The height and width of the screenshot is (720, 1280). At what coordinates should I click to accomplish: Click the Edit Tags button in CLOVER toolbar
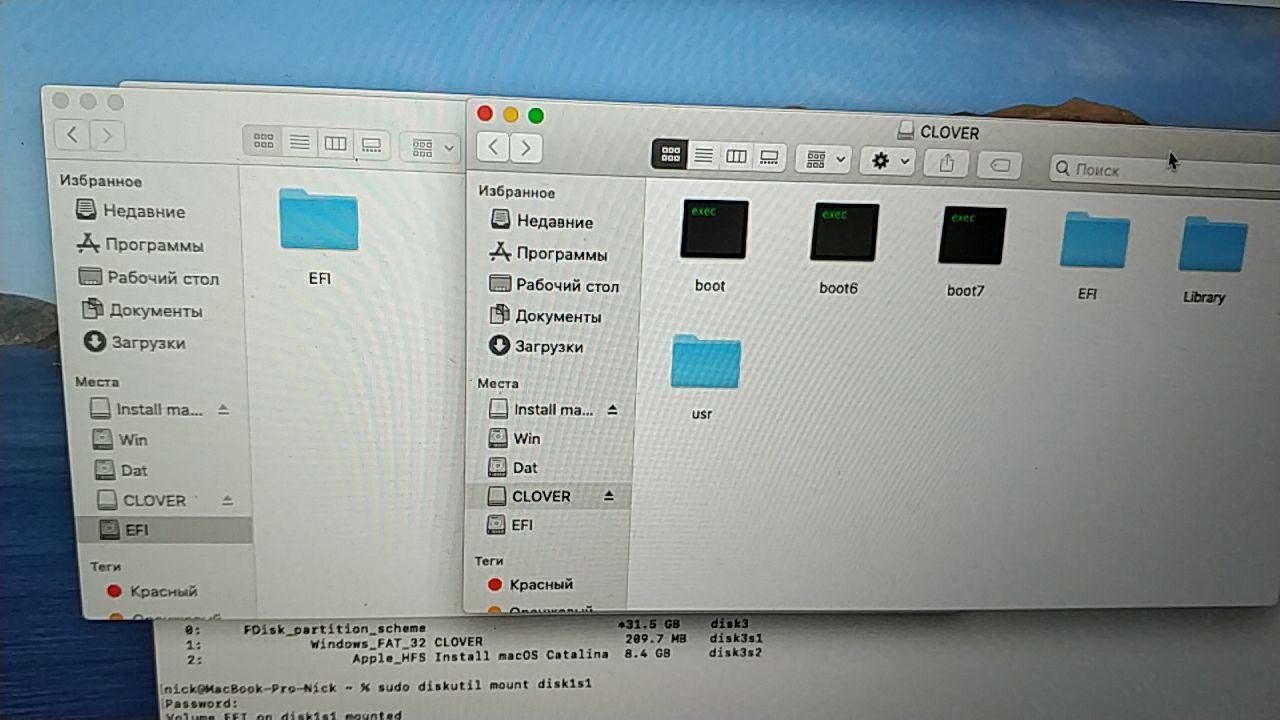(1000, 165)
